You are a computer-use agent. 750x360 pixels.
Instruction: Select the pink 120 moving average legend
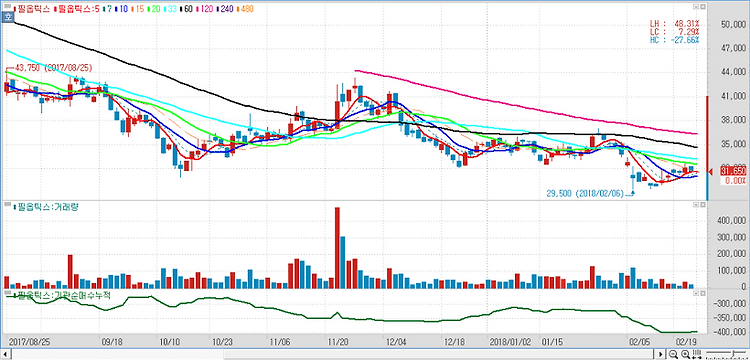click(205, 9)
